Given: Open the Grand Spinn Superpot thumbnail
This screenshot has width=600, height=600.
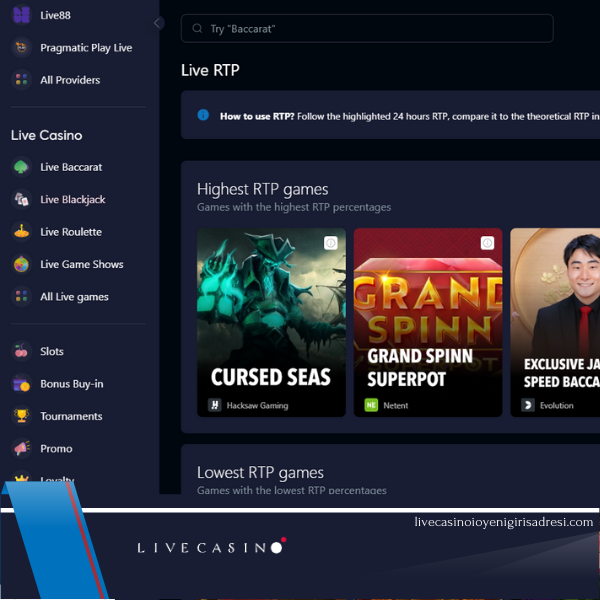Looking at the screenshot, I should 428,322.
